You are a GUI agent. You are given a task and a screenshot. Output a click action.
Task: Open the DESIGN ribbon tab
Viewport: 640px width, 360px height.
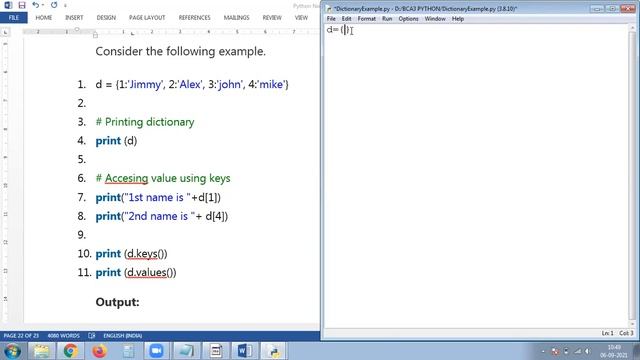[106, 18]
